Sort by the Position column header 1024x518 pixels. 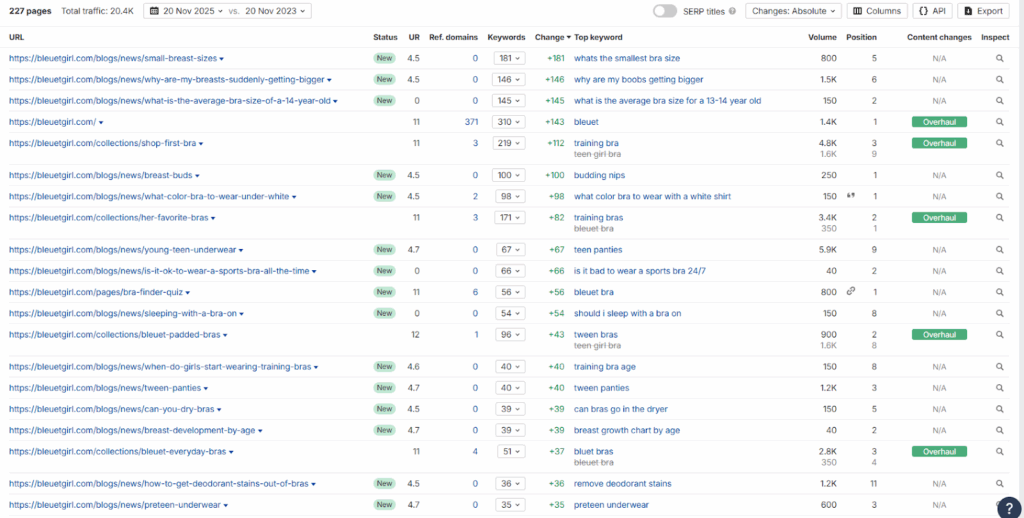pyautogui.click(x=861, y=37)
